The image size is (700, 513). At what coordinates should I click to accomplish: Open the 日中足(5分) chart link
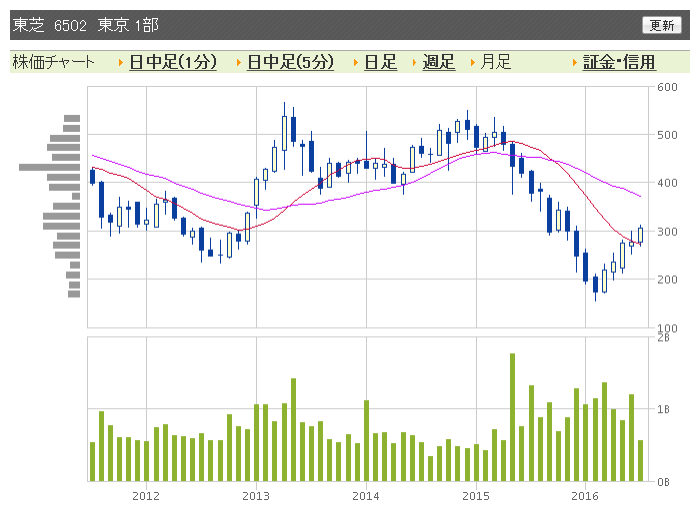click(290, 62)
